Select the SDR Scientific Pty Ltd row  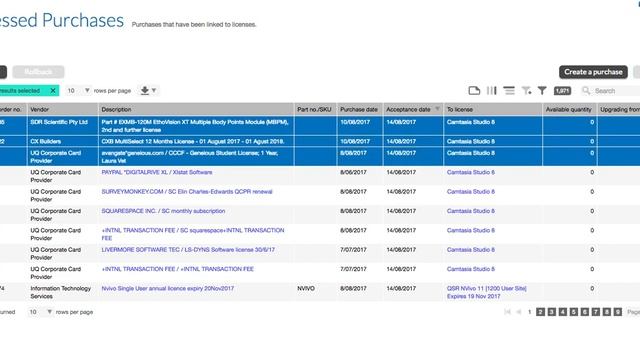tap(320, 126)
